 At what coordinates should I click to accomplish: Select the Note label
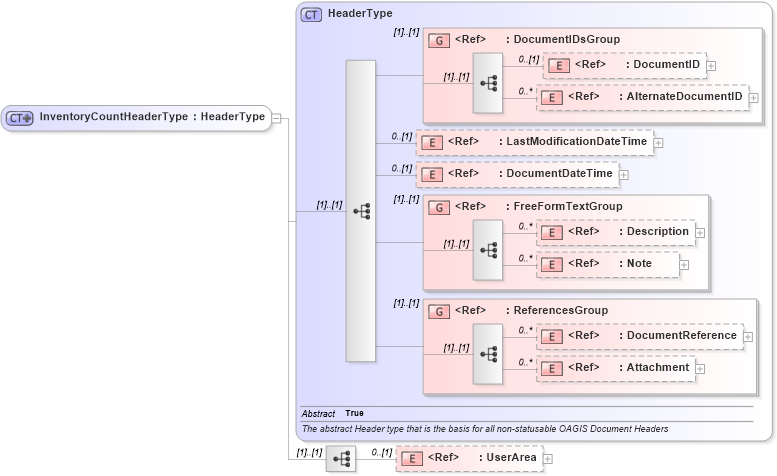pyautogui.click(x=639, y=264)
